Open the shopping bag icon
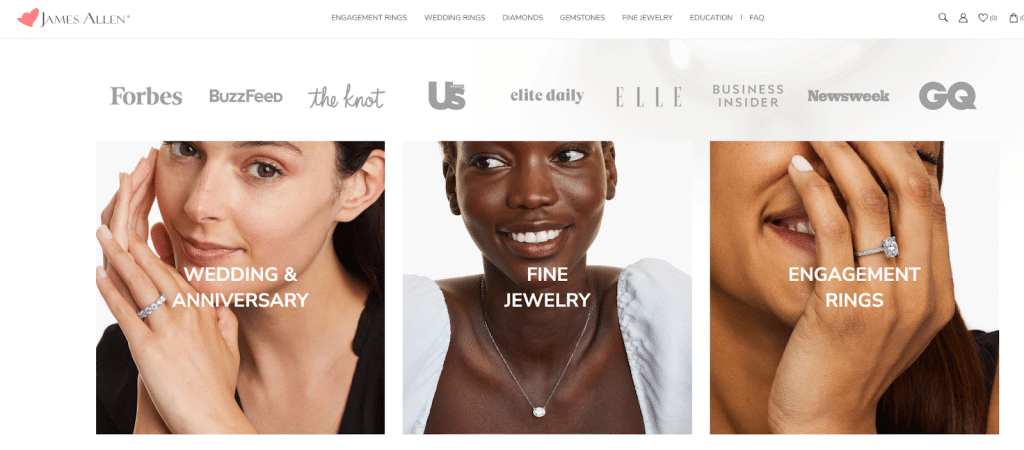 tap(1014, 18)
